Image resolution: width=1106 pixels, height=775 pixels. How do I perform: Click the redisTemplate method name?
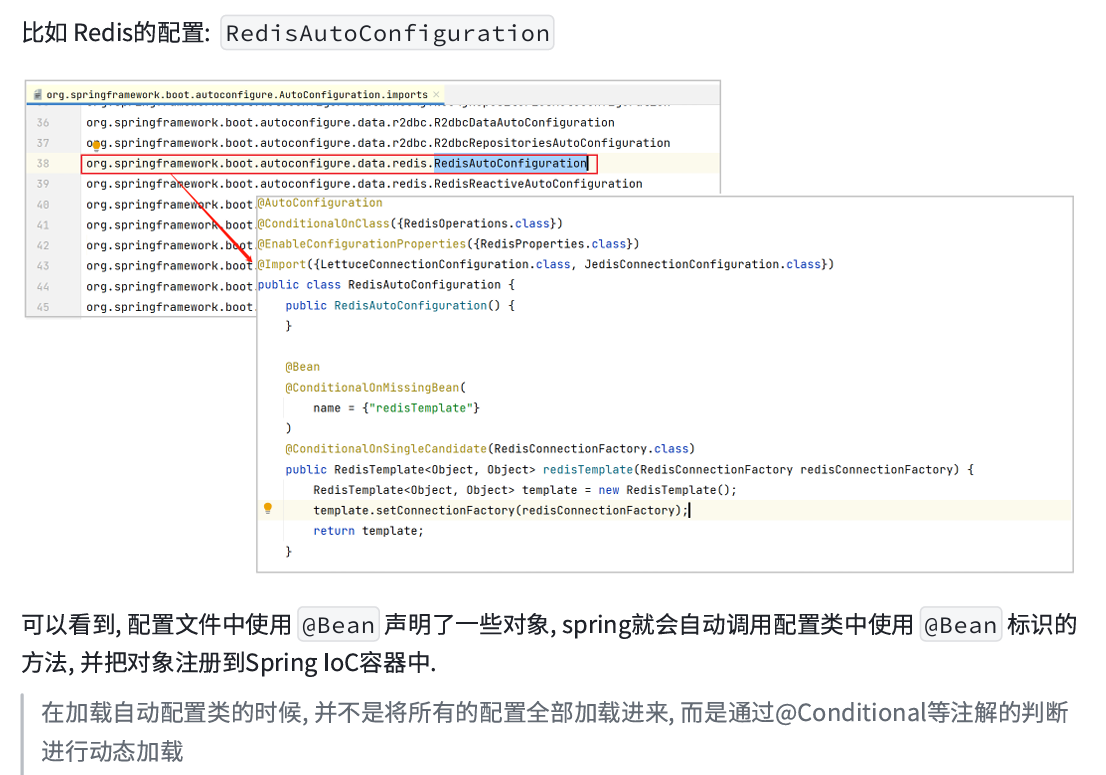pyautogui.click(x=588, y=470)
